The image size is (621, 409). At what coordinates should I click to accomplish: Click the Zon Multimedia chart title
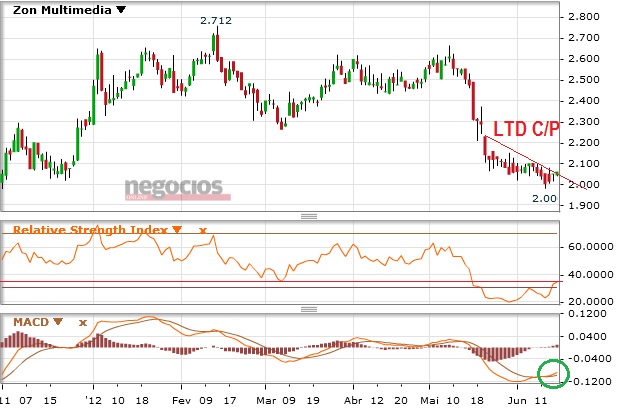click(x=62, y=10)
